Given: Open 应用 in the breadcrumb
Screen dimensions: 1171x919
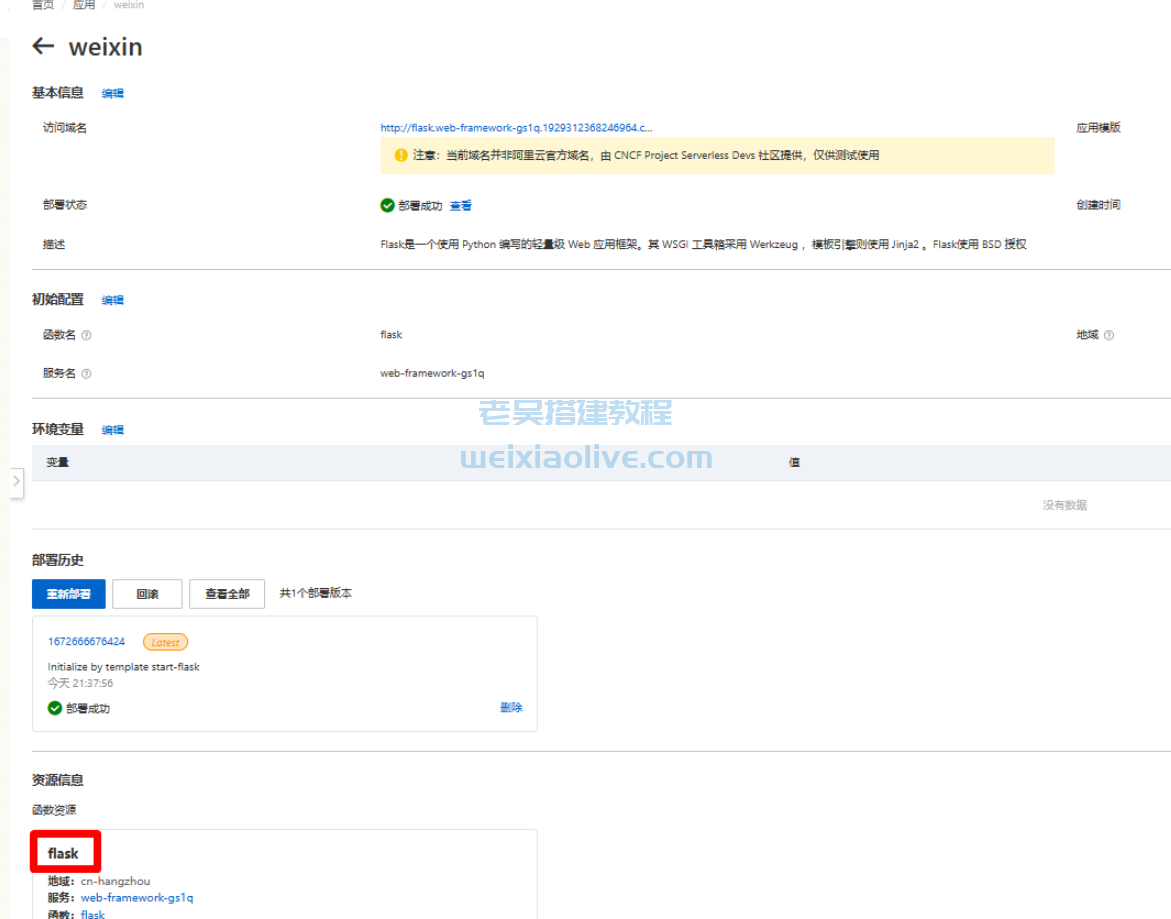Looking at the screenshot, I should [84, 5].
